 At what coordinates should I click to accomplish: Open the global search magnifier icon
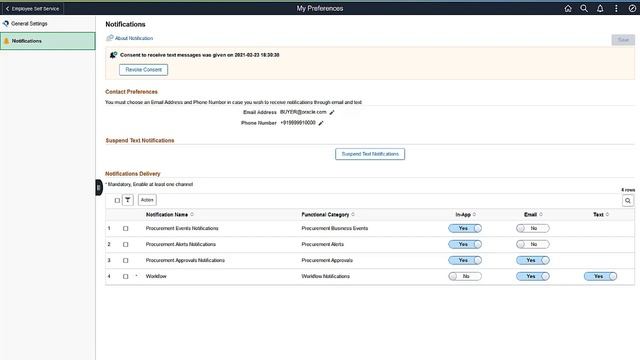click(584, 8)
